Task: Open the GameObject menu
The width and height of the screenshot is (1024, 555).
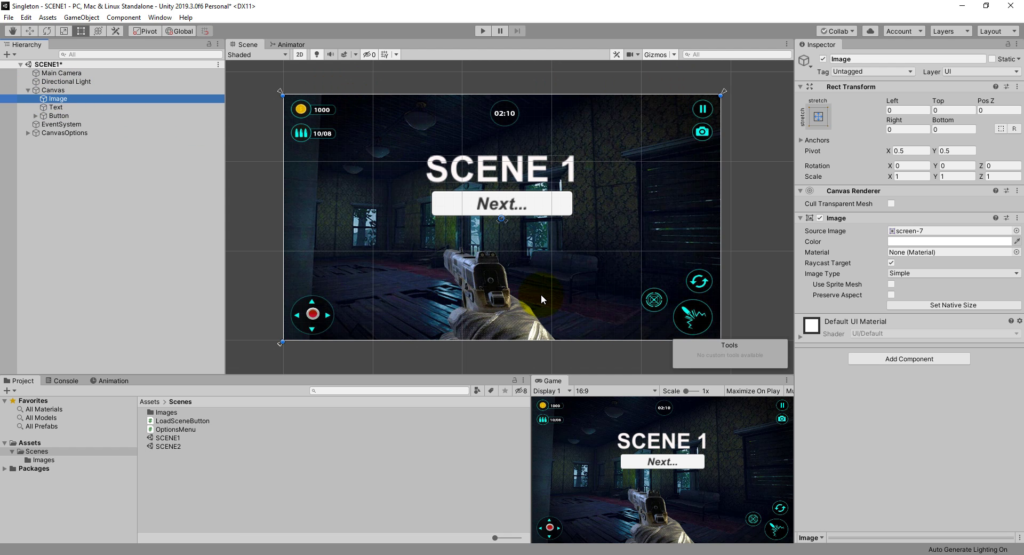Action: tap(81, 18)
